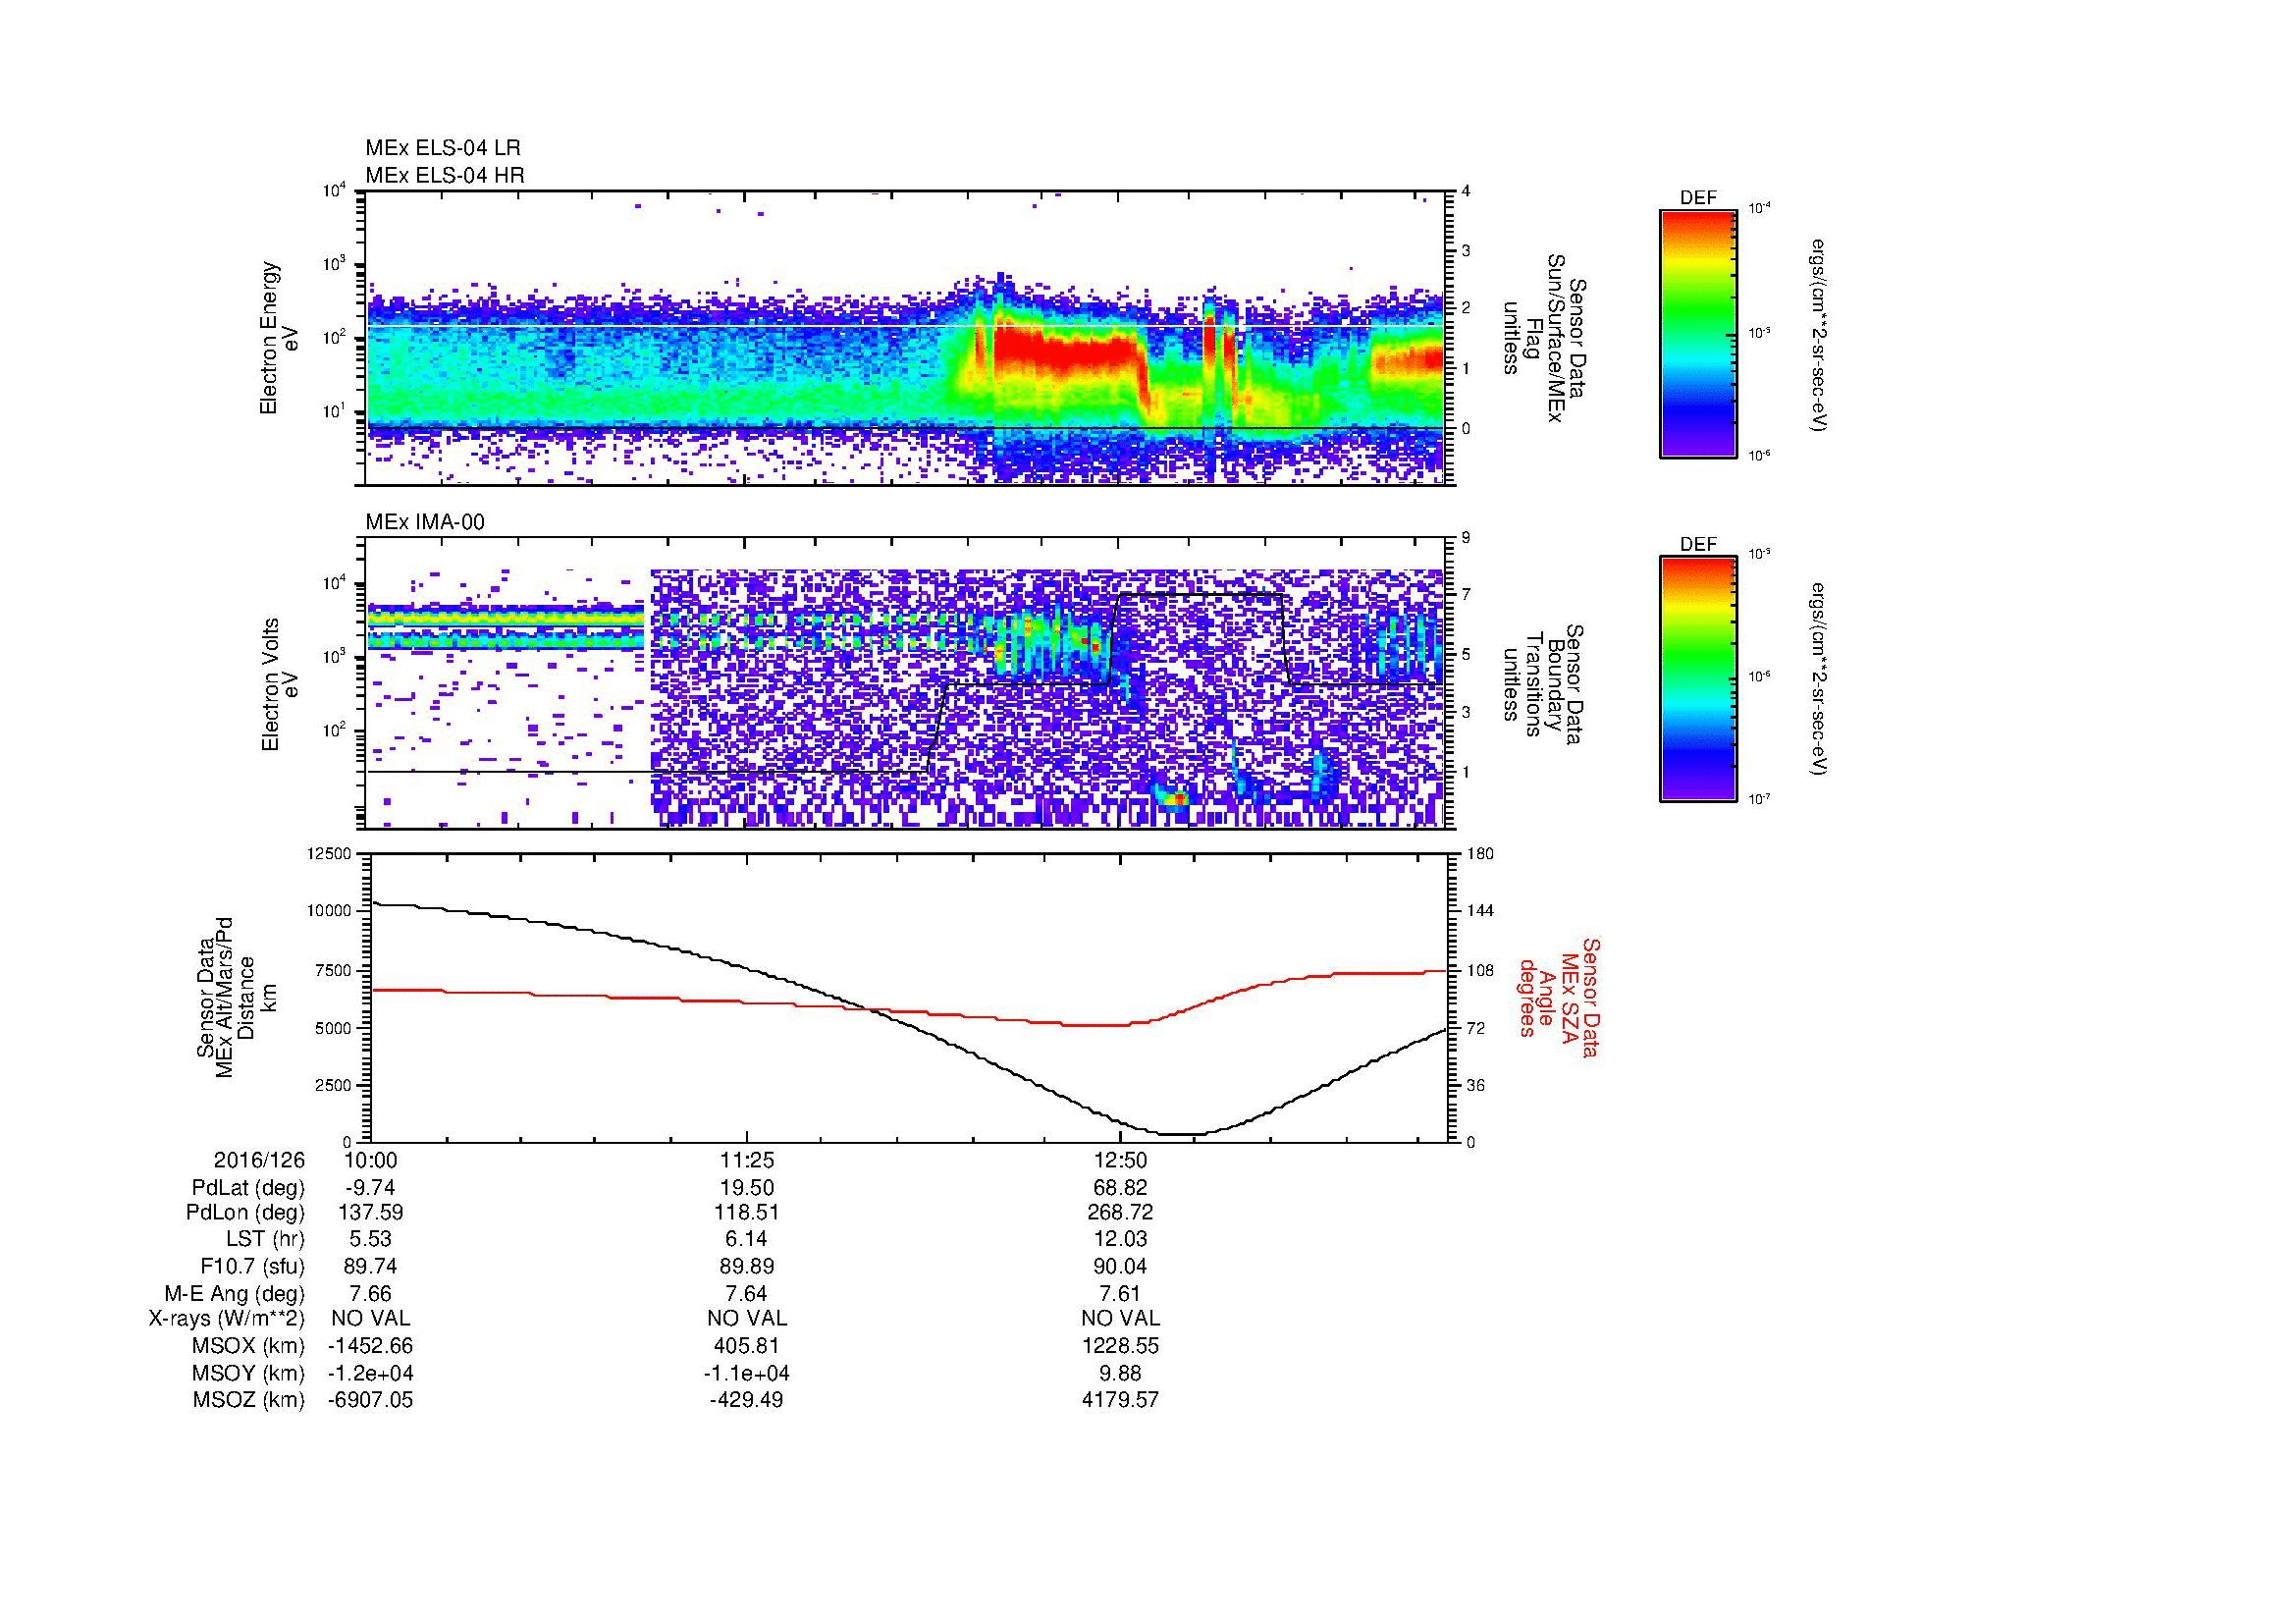Click the 'MEx IMA-00' panel title

click(425, 522)
